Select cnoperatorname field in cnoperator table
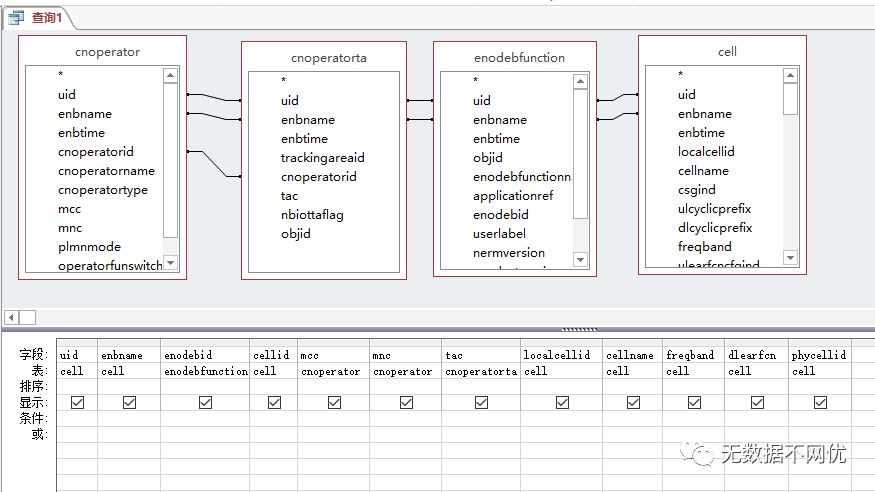The height and width of the screenshot is (492, 875). click(106, 171)
